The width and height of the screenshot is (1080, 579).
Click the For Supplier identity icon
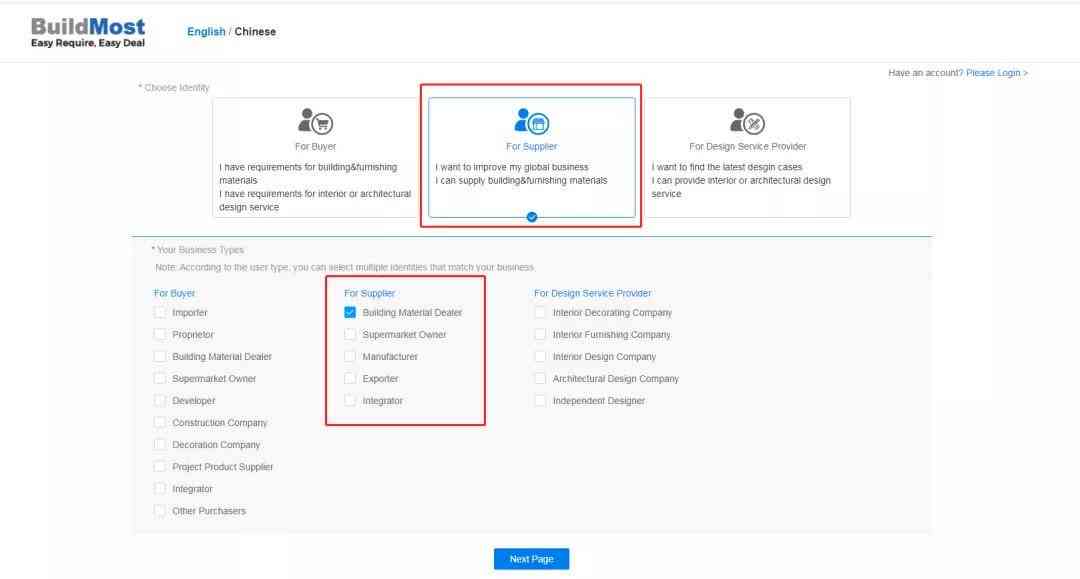532,121
